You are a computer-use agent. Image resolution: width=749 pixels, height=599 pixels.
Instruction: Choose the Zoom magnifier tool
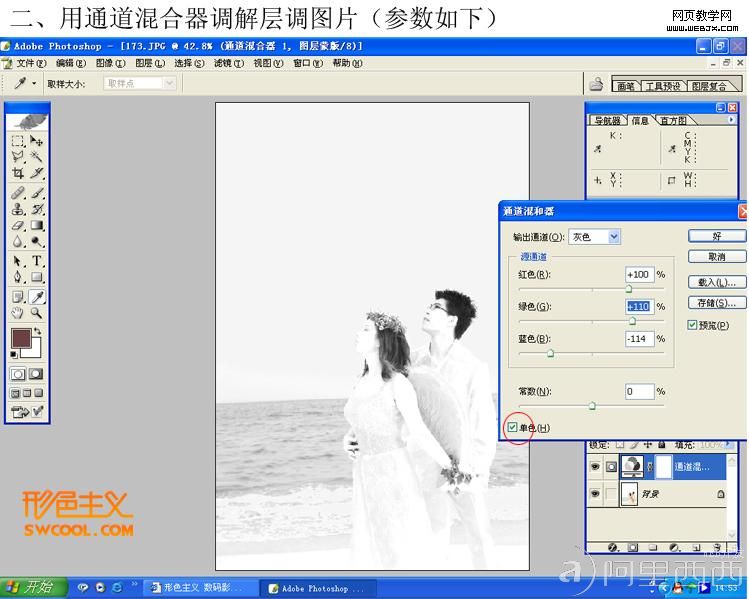[37, 312]
